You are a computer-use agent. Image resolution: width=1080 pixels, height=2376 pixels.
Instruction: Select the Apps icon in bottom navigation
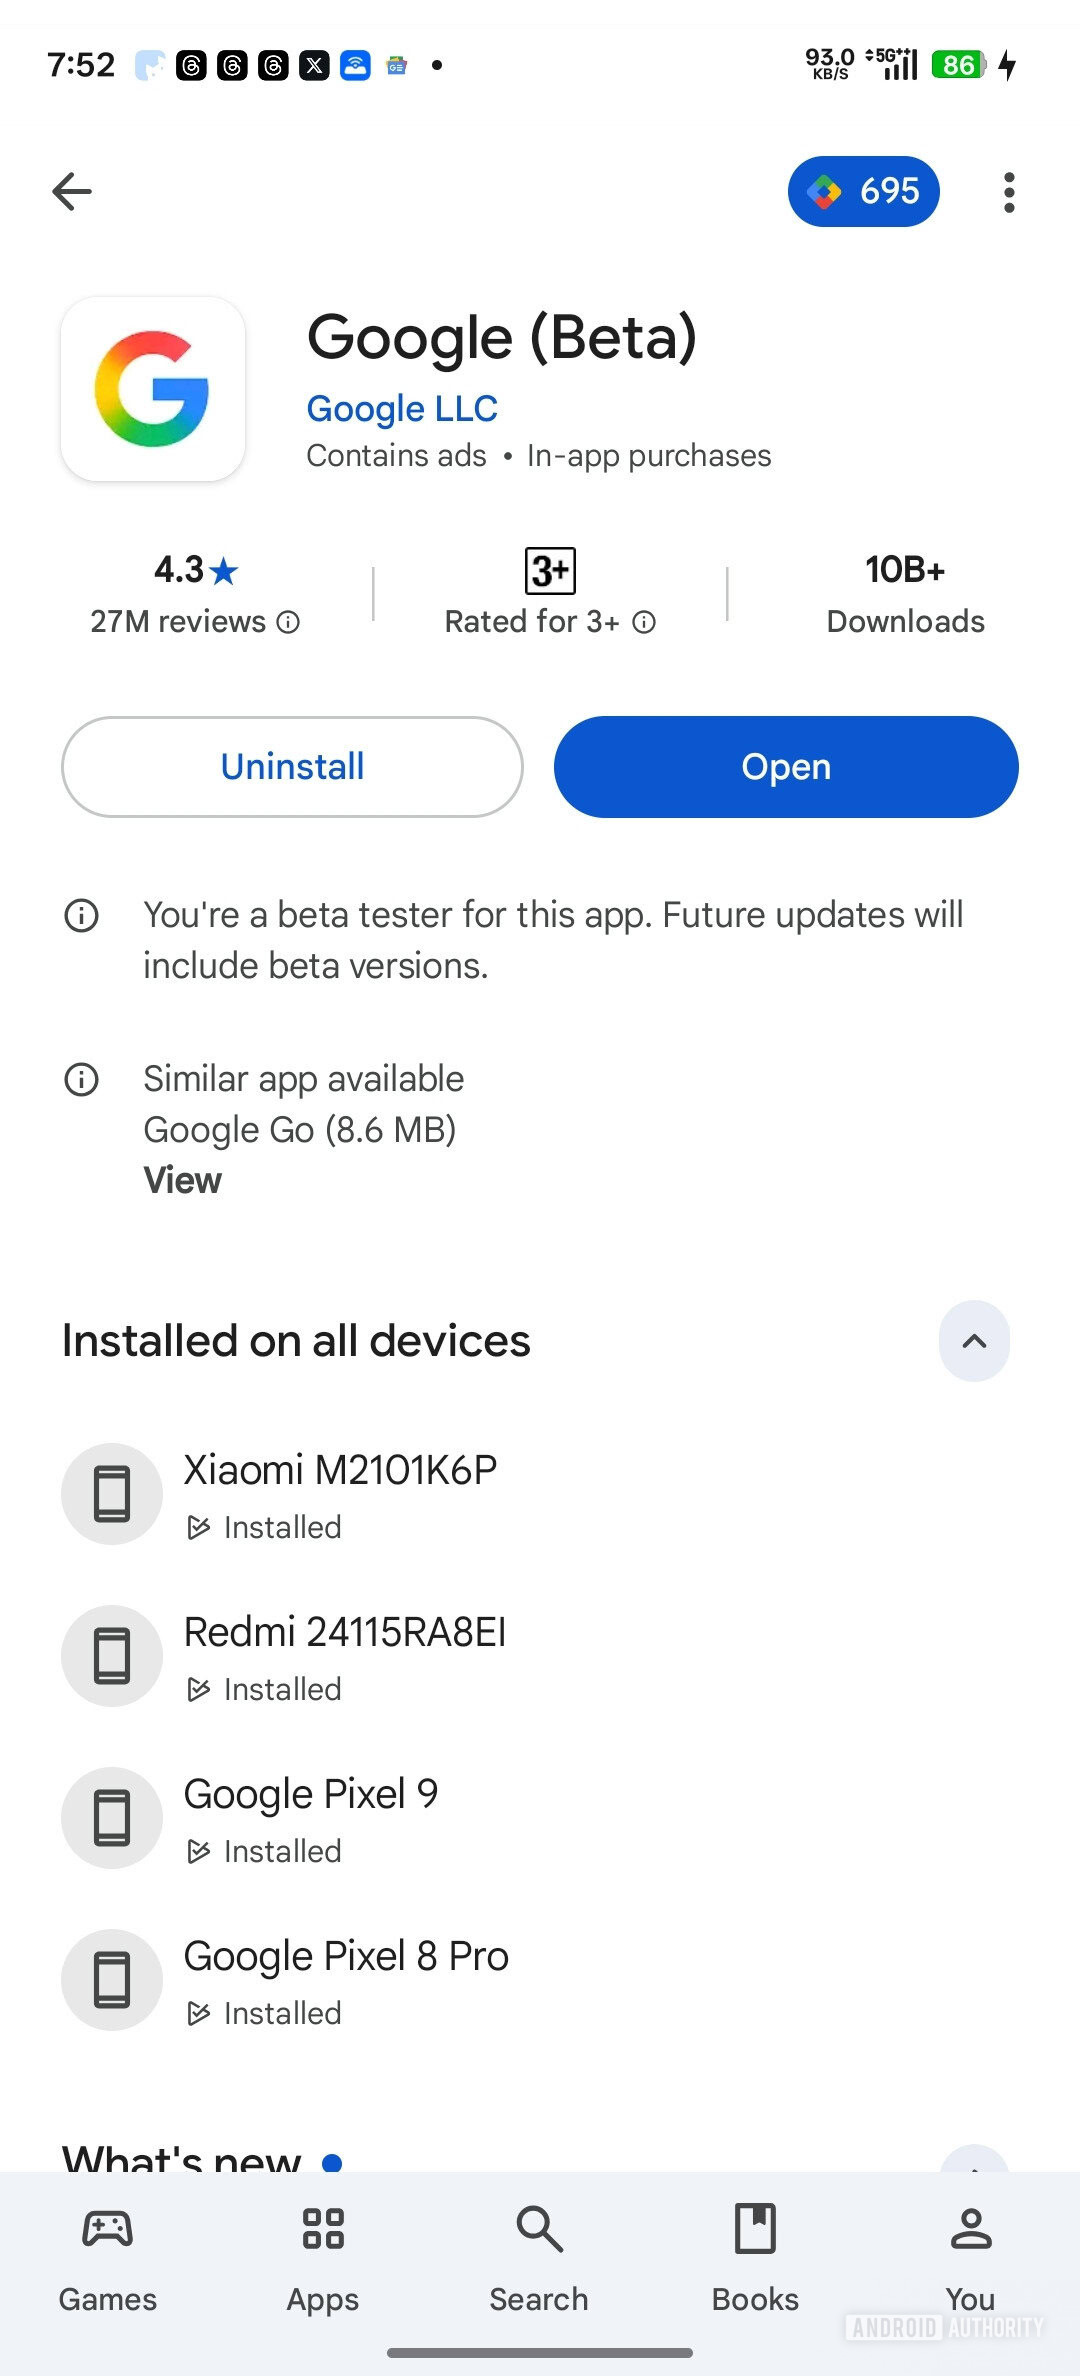click(x=322, y=2228)
